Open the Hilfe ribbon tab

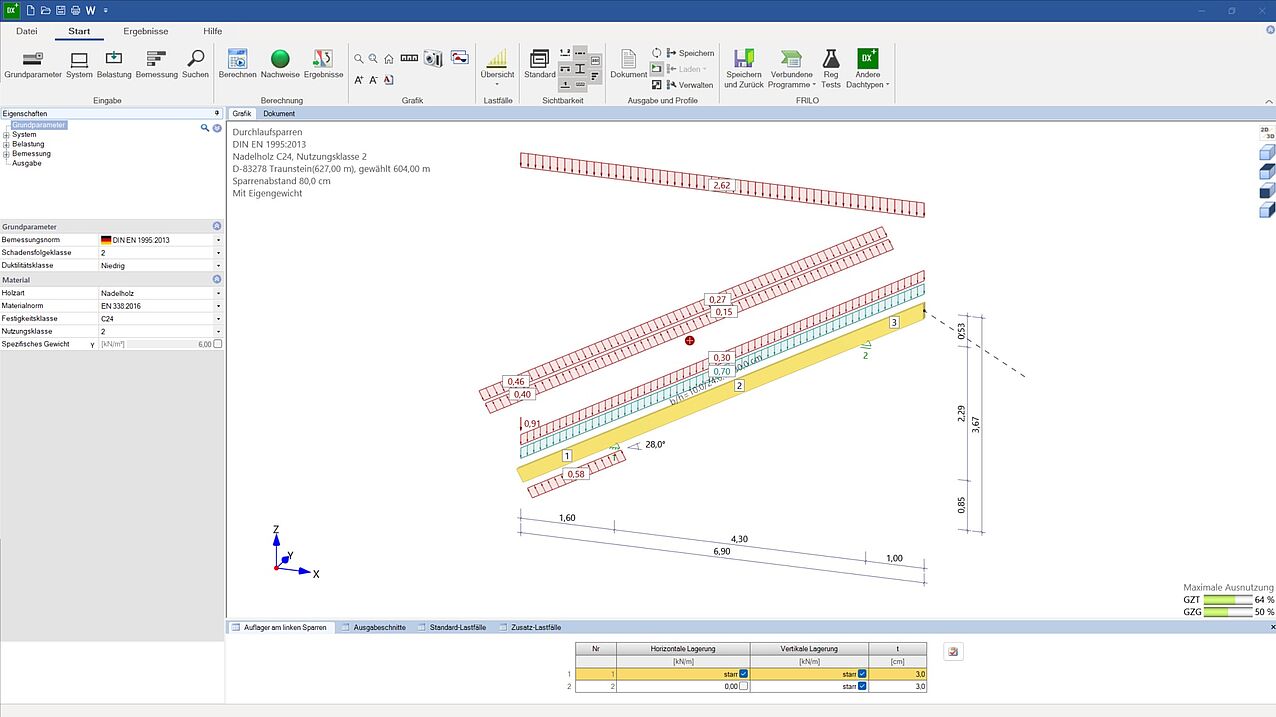tap(212, 31)
